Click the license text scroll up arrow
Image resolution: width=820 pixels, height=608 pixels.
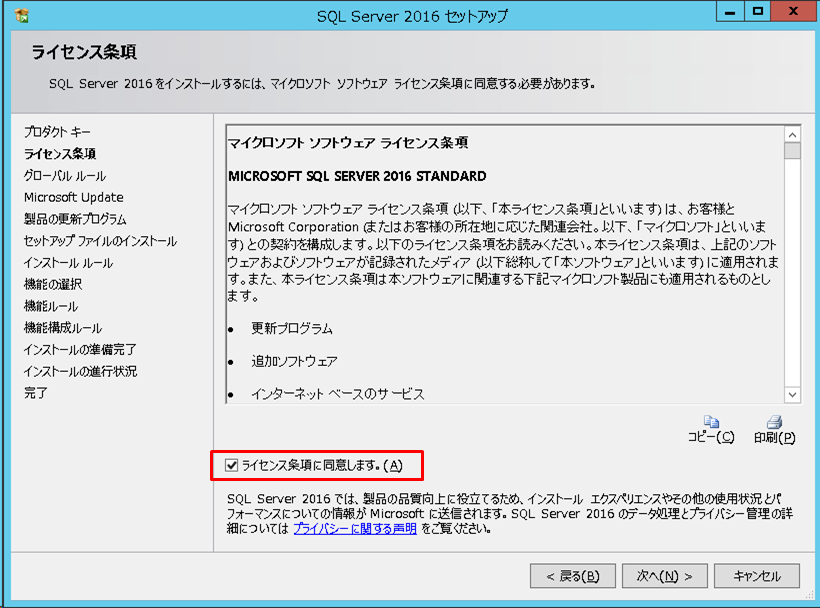pos(792,135)
